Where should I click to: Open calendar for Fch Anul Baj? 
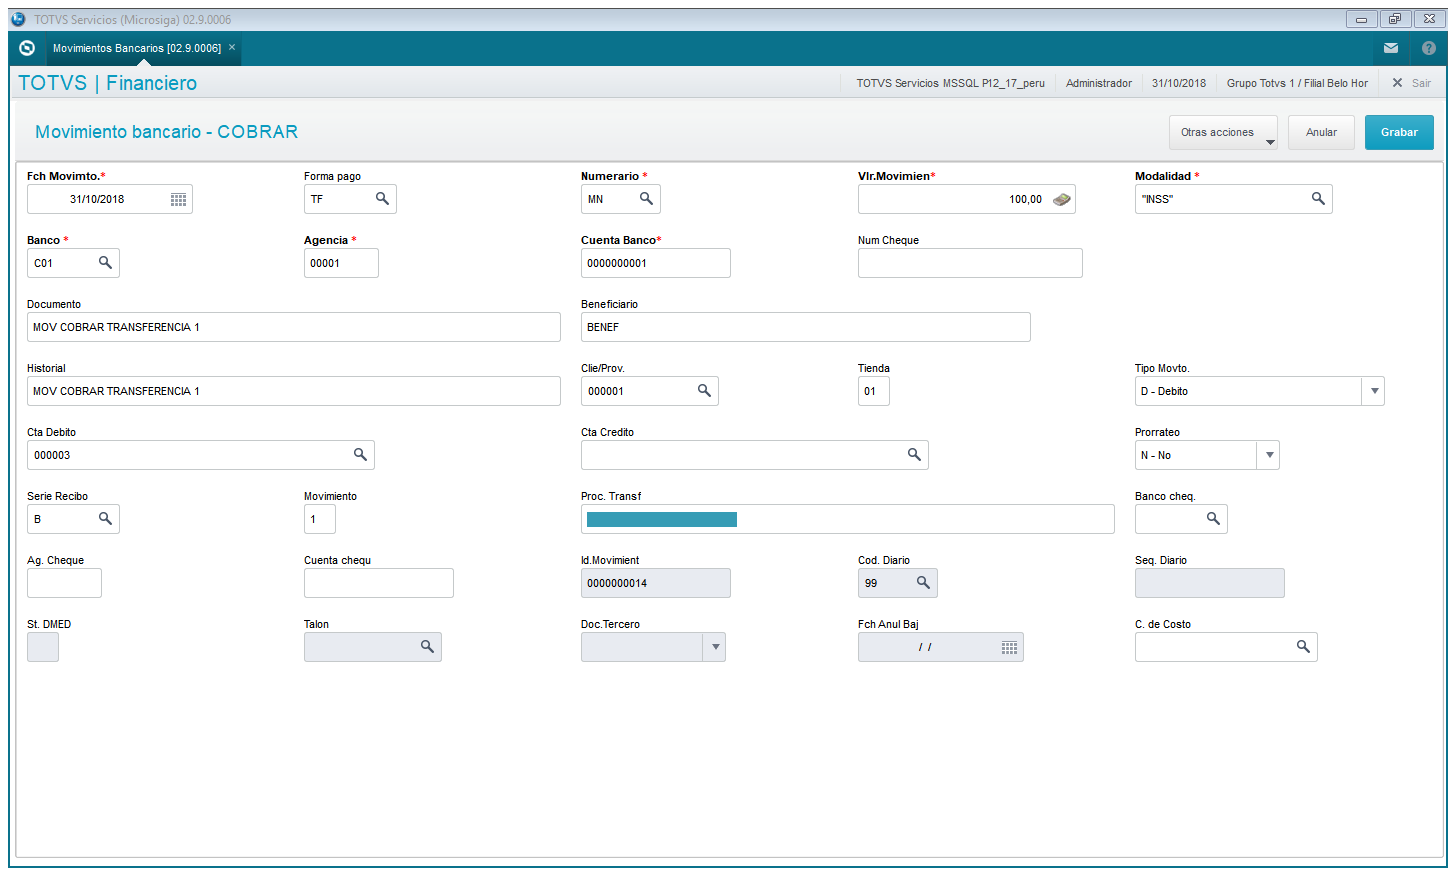(x=1009, y=647)
